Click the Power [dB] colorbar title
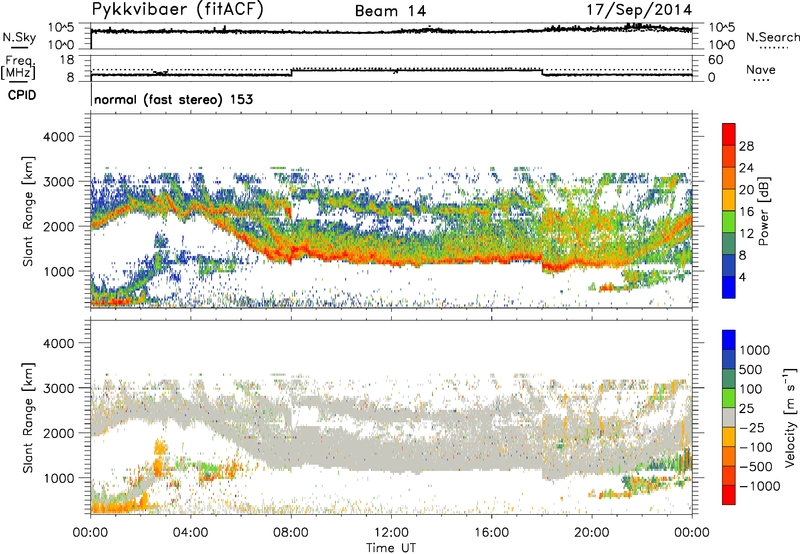Screen dimensions: 800x554 tap(763, 211)
